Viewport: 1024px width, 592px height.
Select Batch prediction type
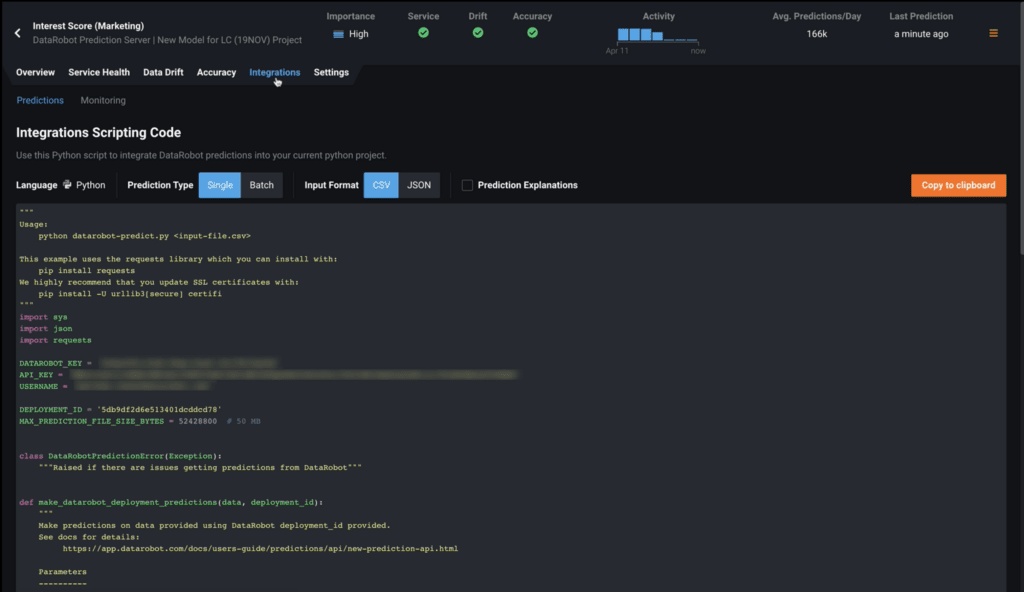pyautogui.click(x=262, y=185)
